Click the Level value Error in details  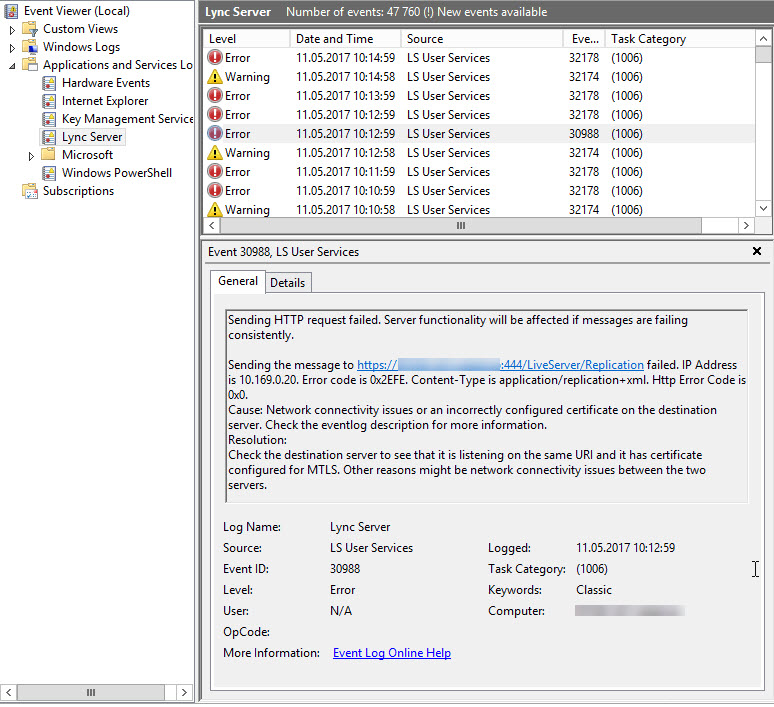pyautogui.click(x=342, y=590)
